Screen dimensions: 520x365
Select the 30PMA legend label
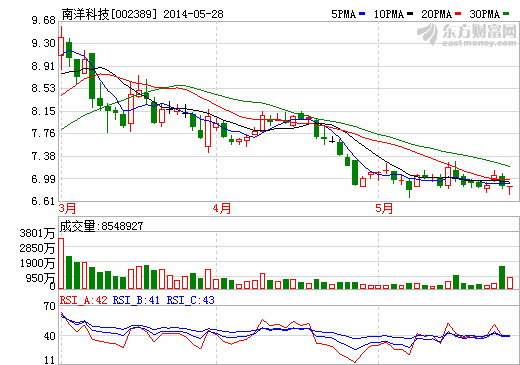[x=485, y=14]
